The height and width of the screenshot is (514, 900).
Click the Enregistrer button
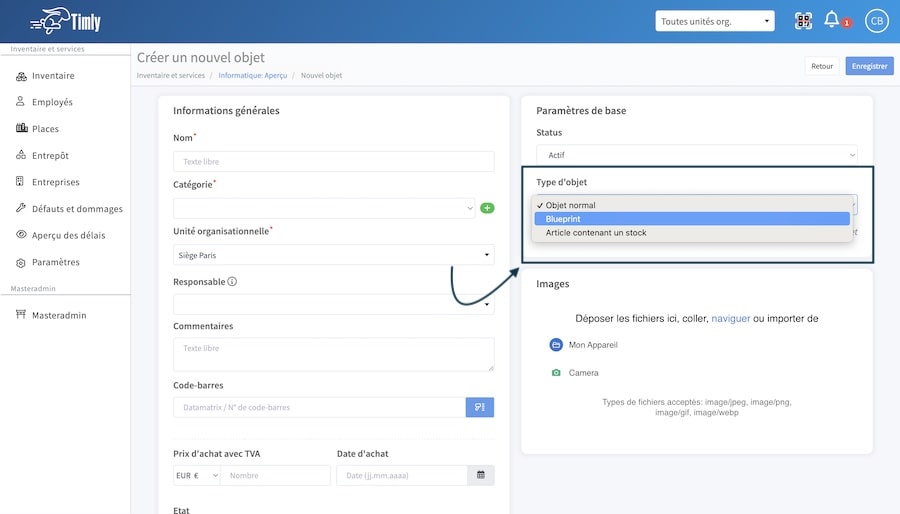(869, 66)
